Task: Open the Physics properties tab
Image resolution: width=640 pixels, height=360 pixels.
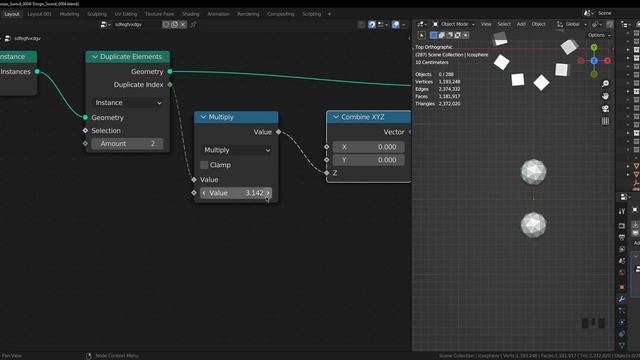Action: 622,322
